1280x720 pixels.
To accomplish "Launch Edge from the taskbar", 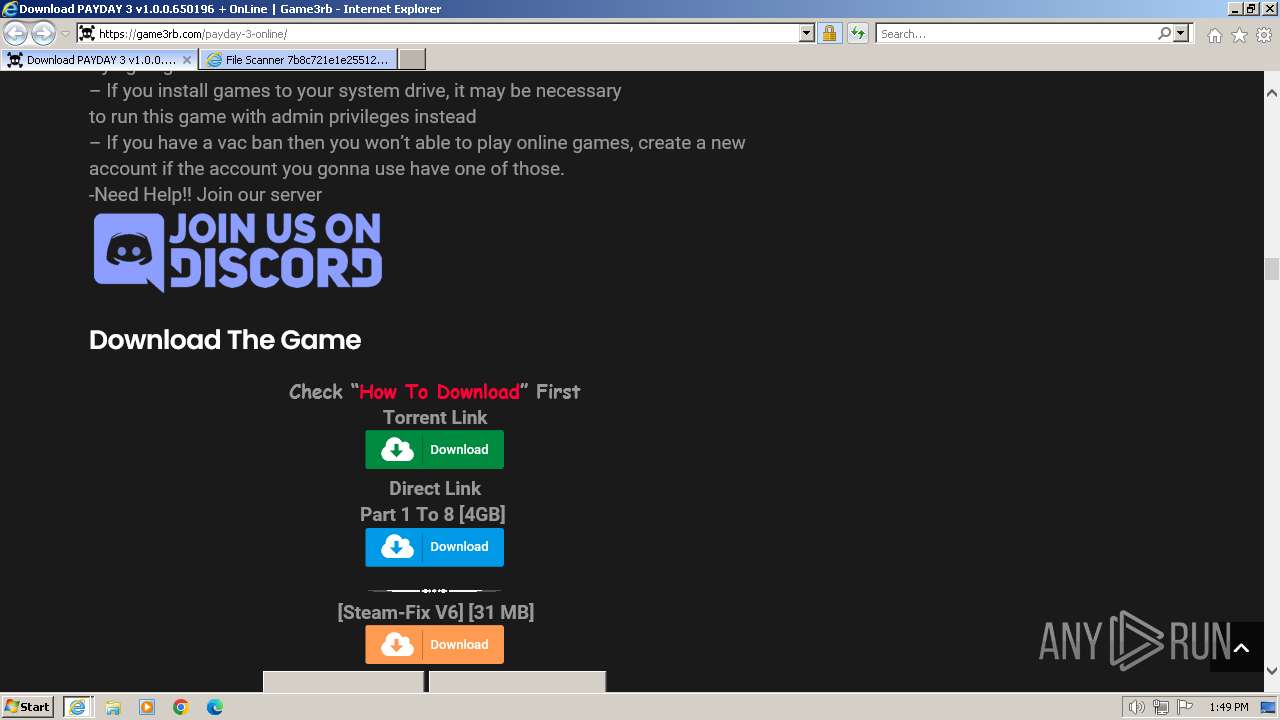I will [x=215, y=707].
